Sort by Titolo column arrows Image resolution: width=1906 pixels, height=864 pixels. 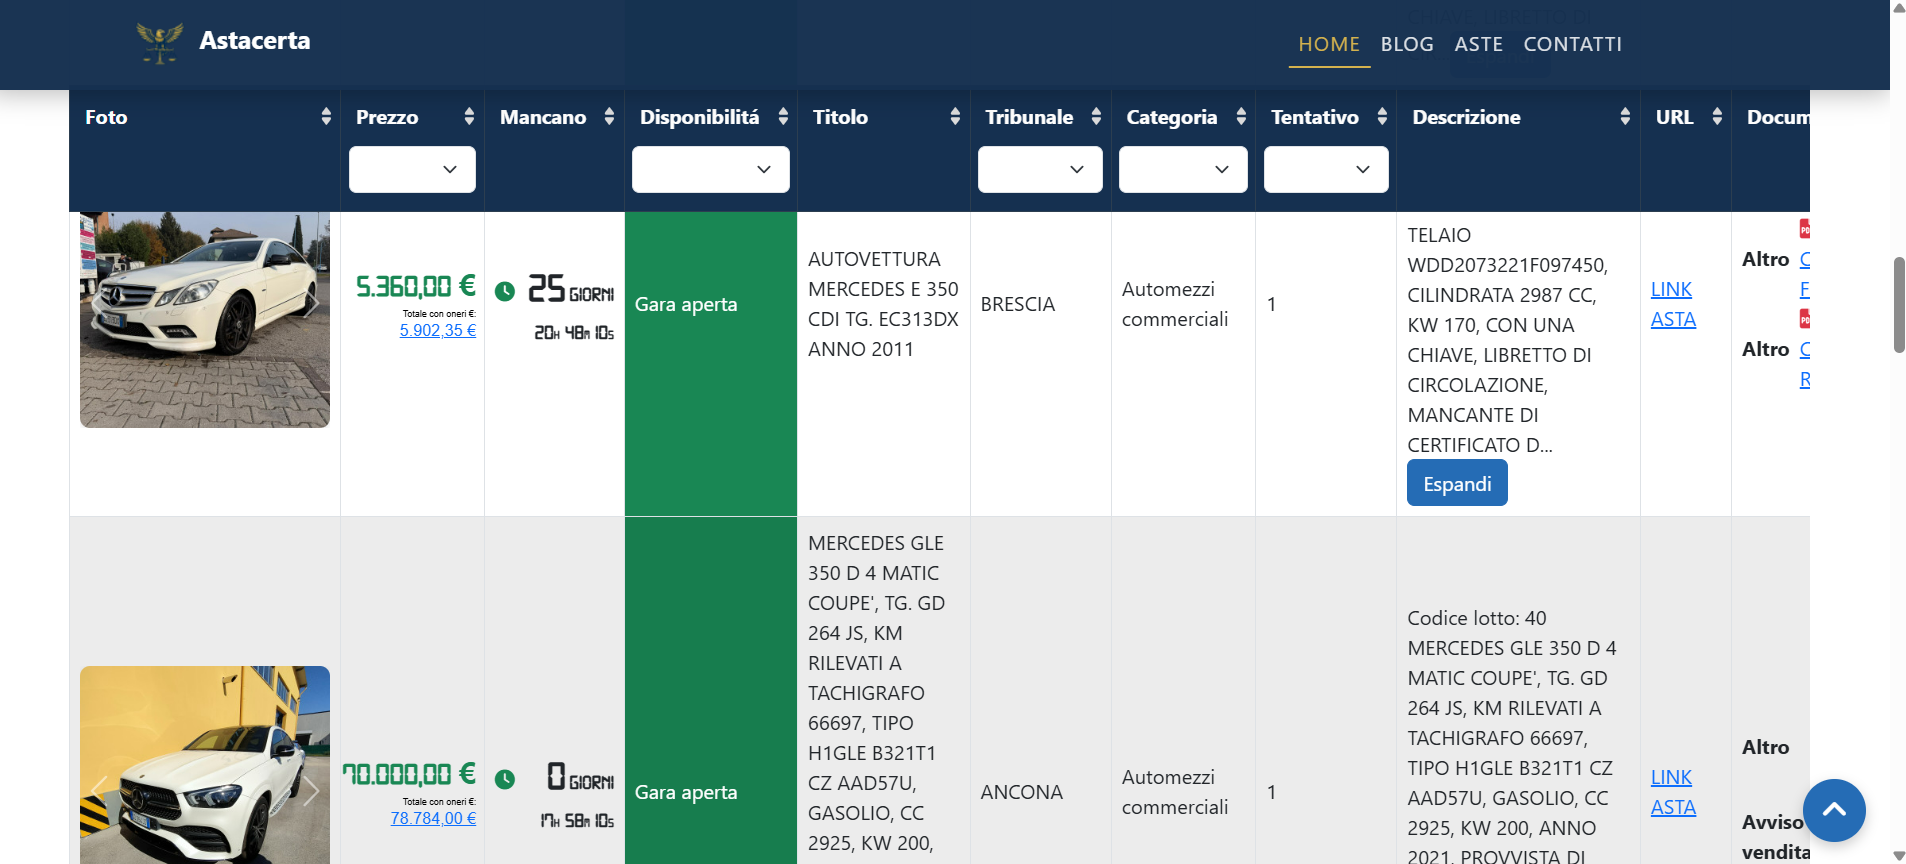click(955, 117)
